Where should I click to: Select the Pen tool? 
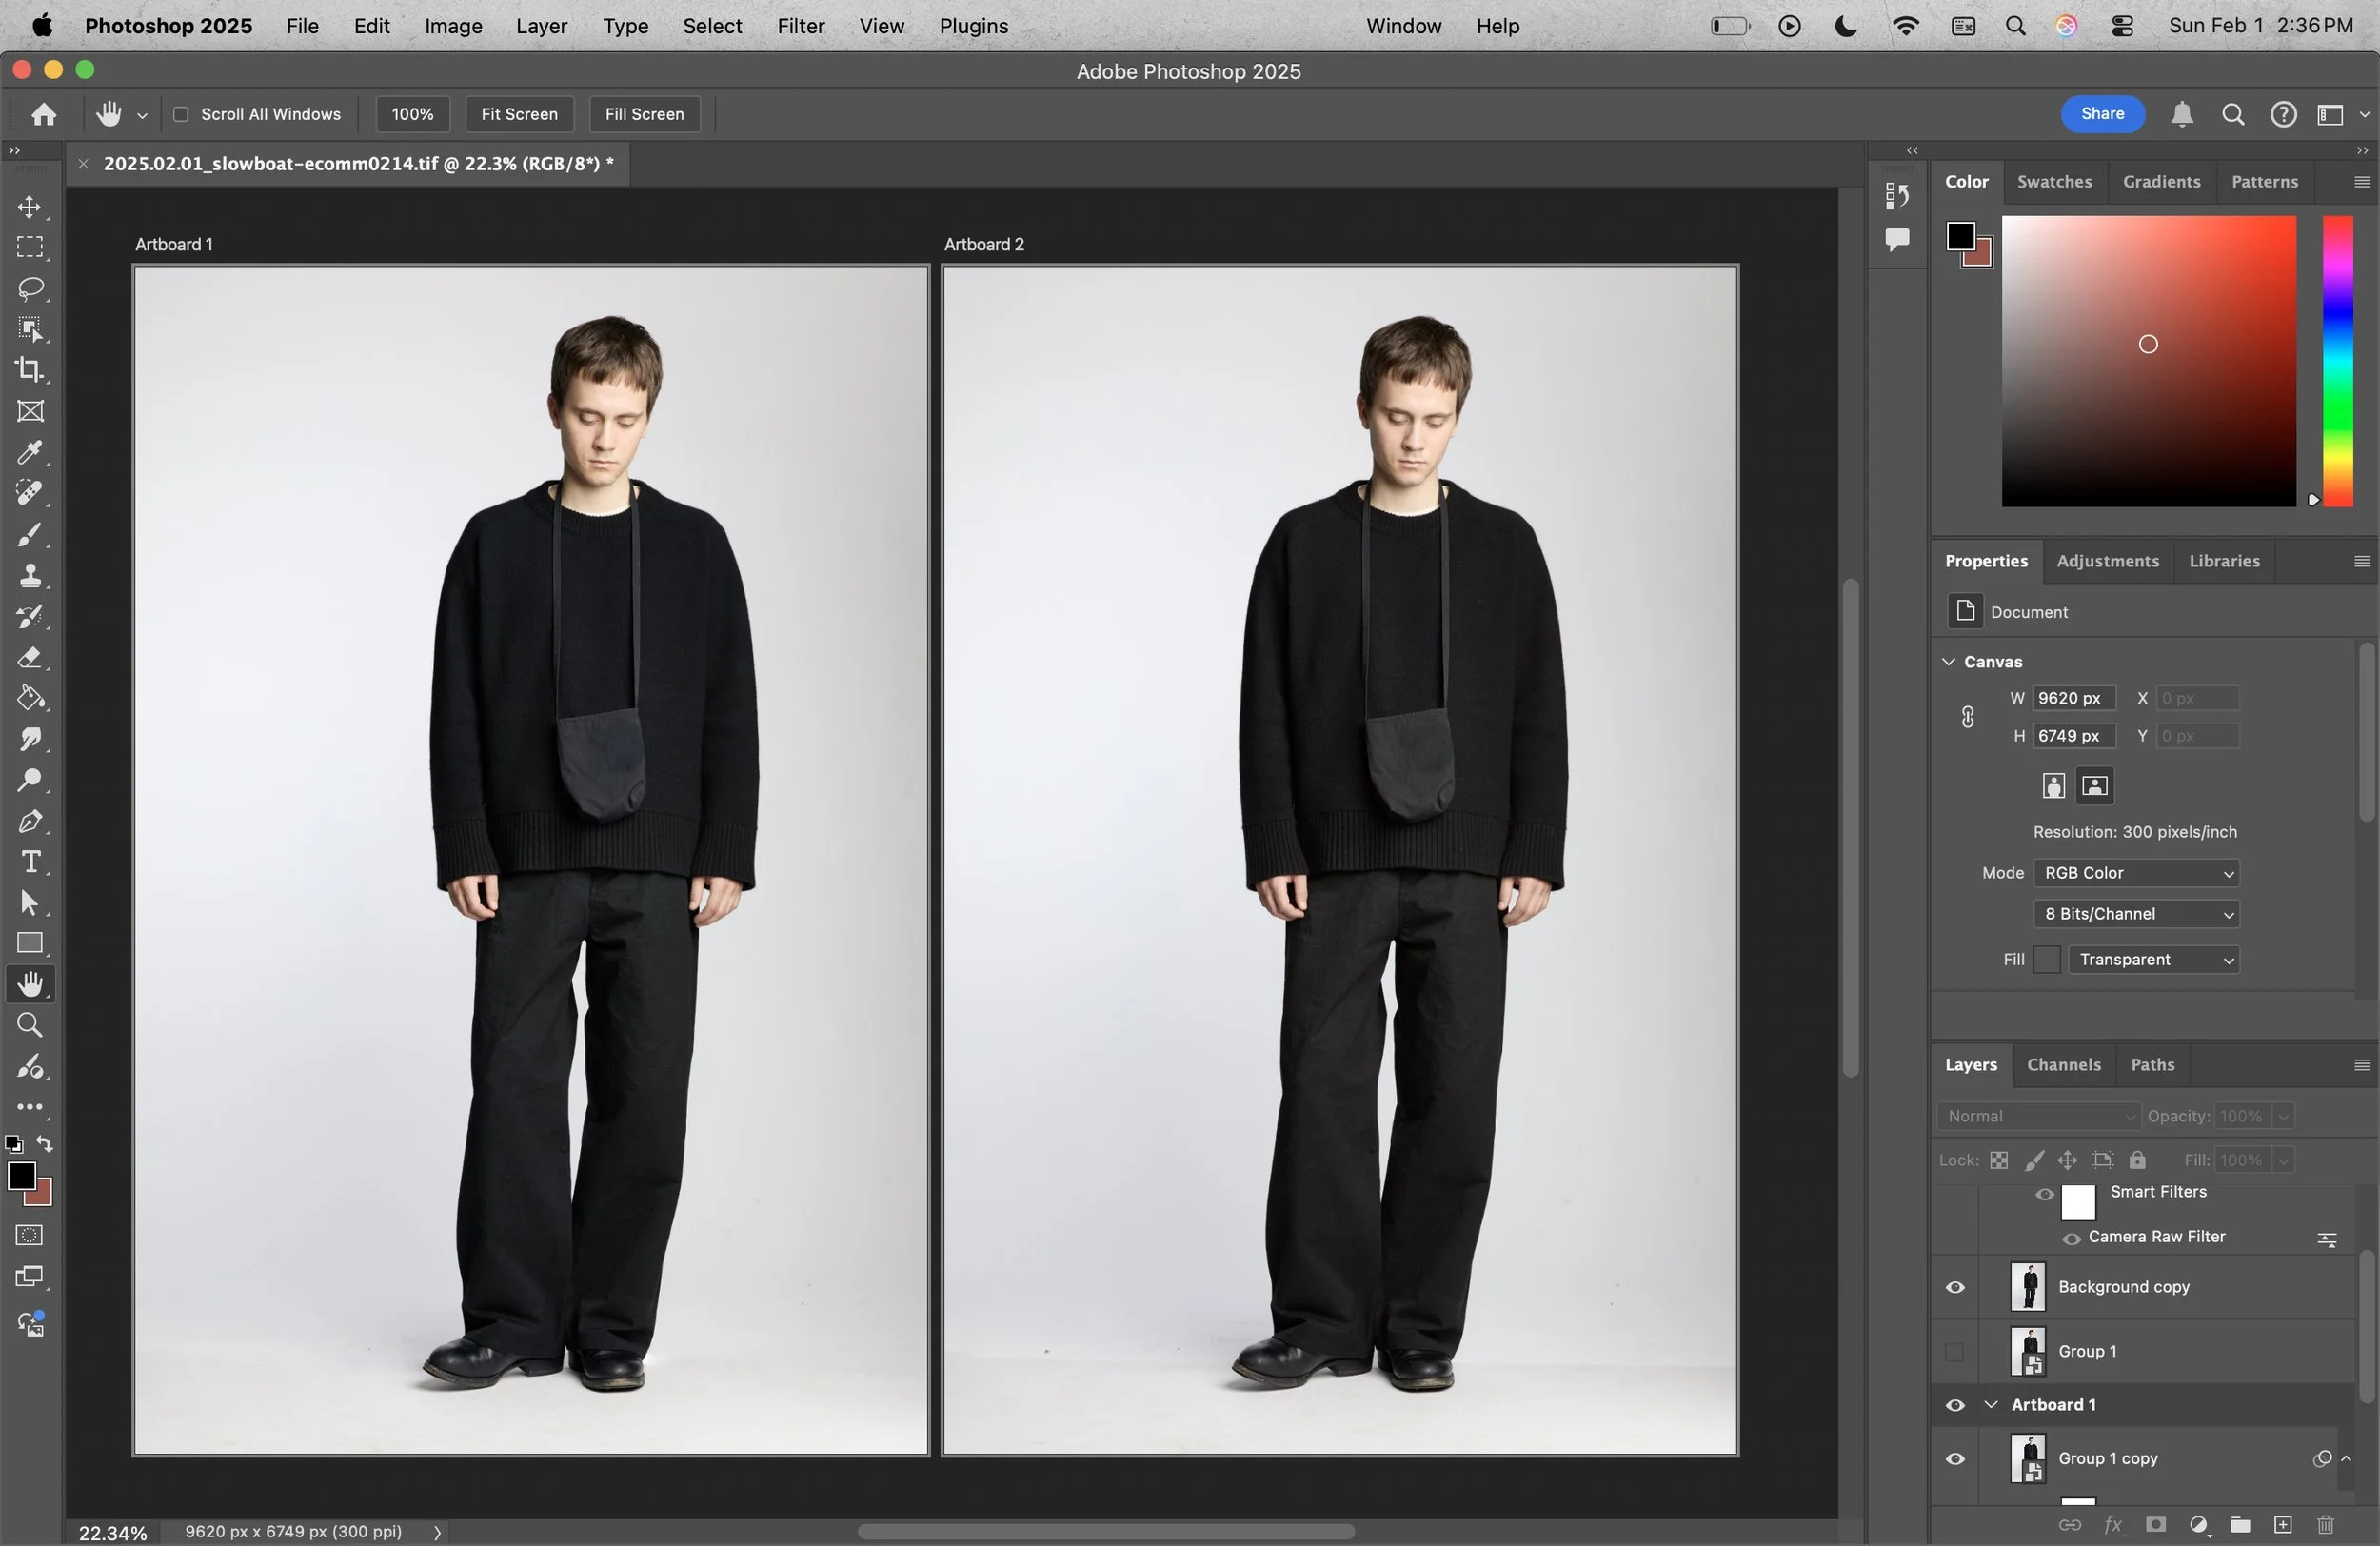[30, 821]
